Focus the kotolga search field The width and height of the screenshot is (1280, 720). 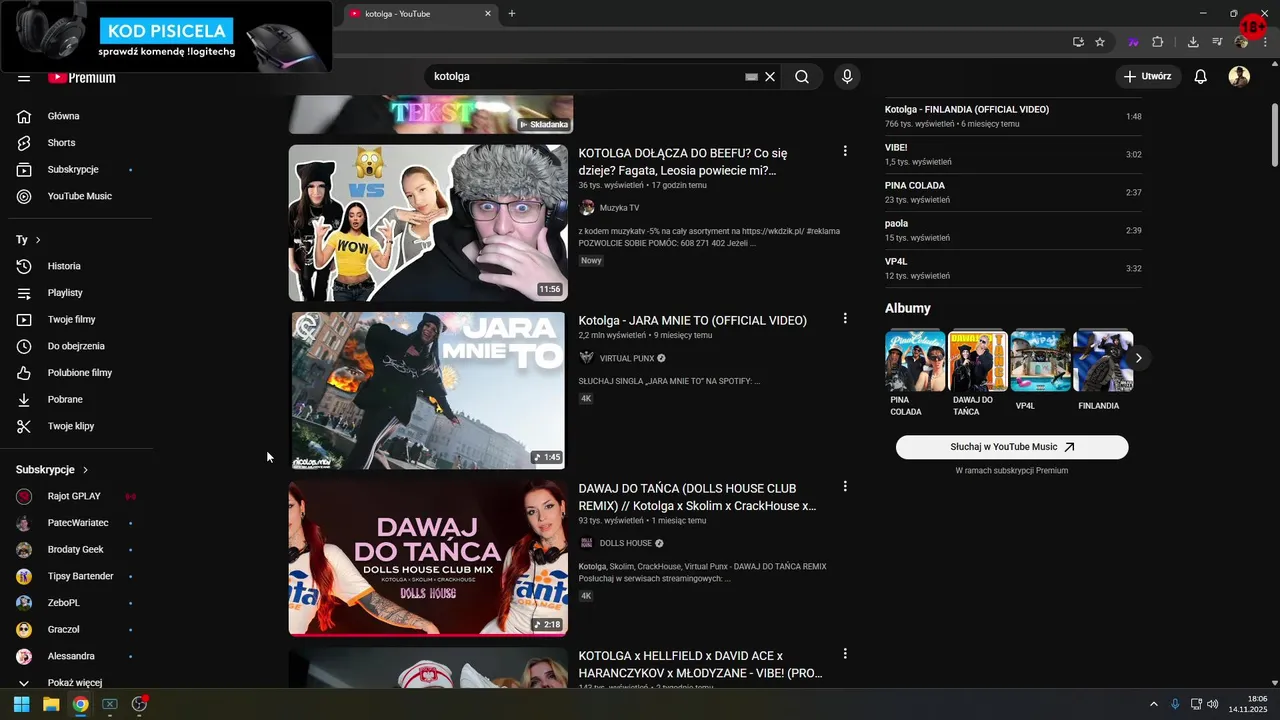(x=585, y=76)
